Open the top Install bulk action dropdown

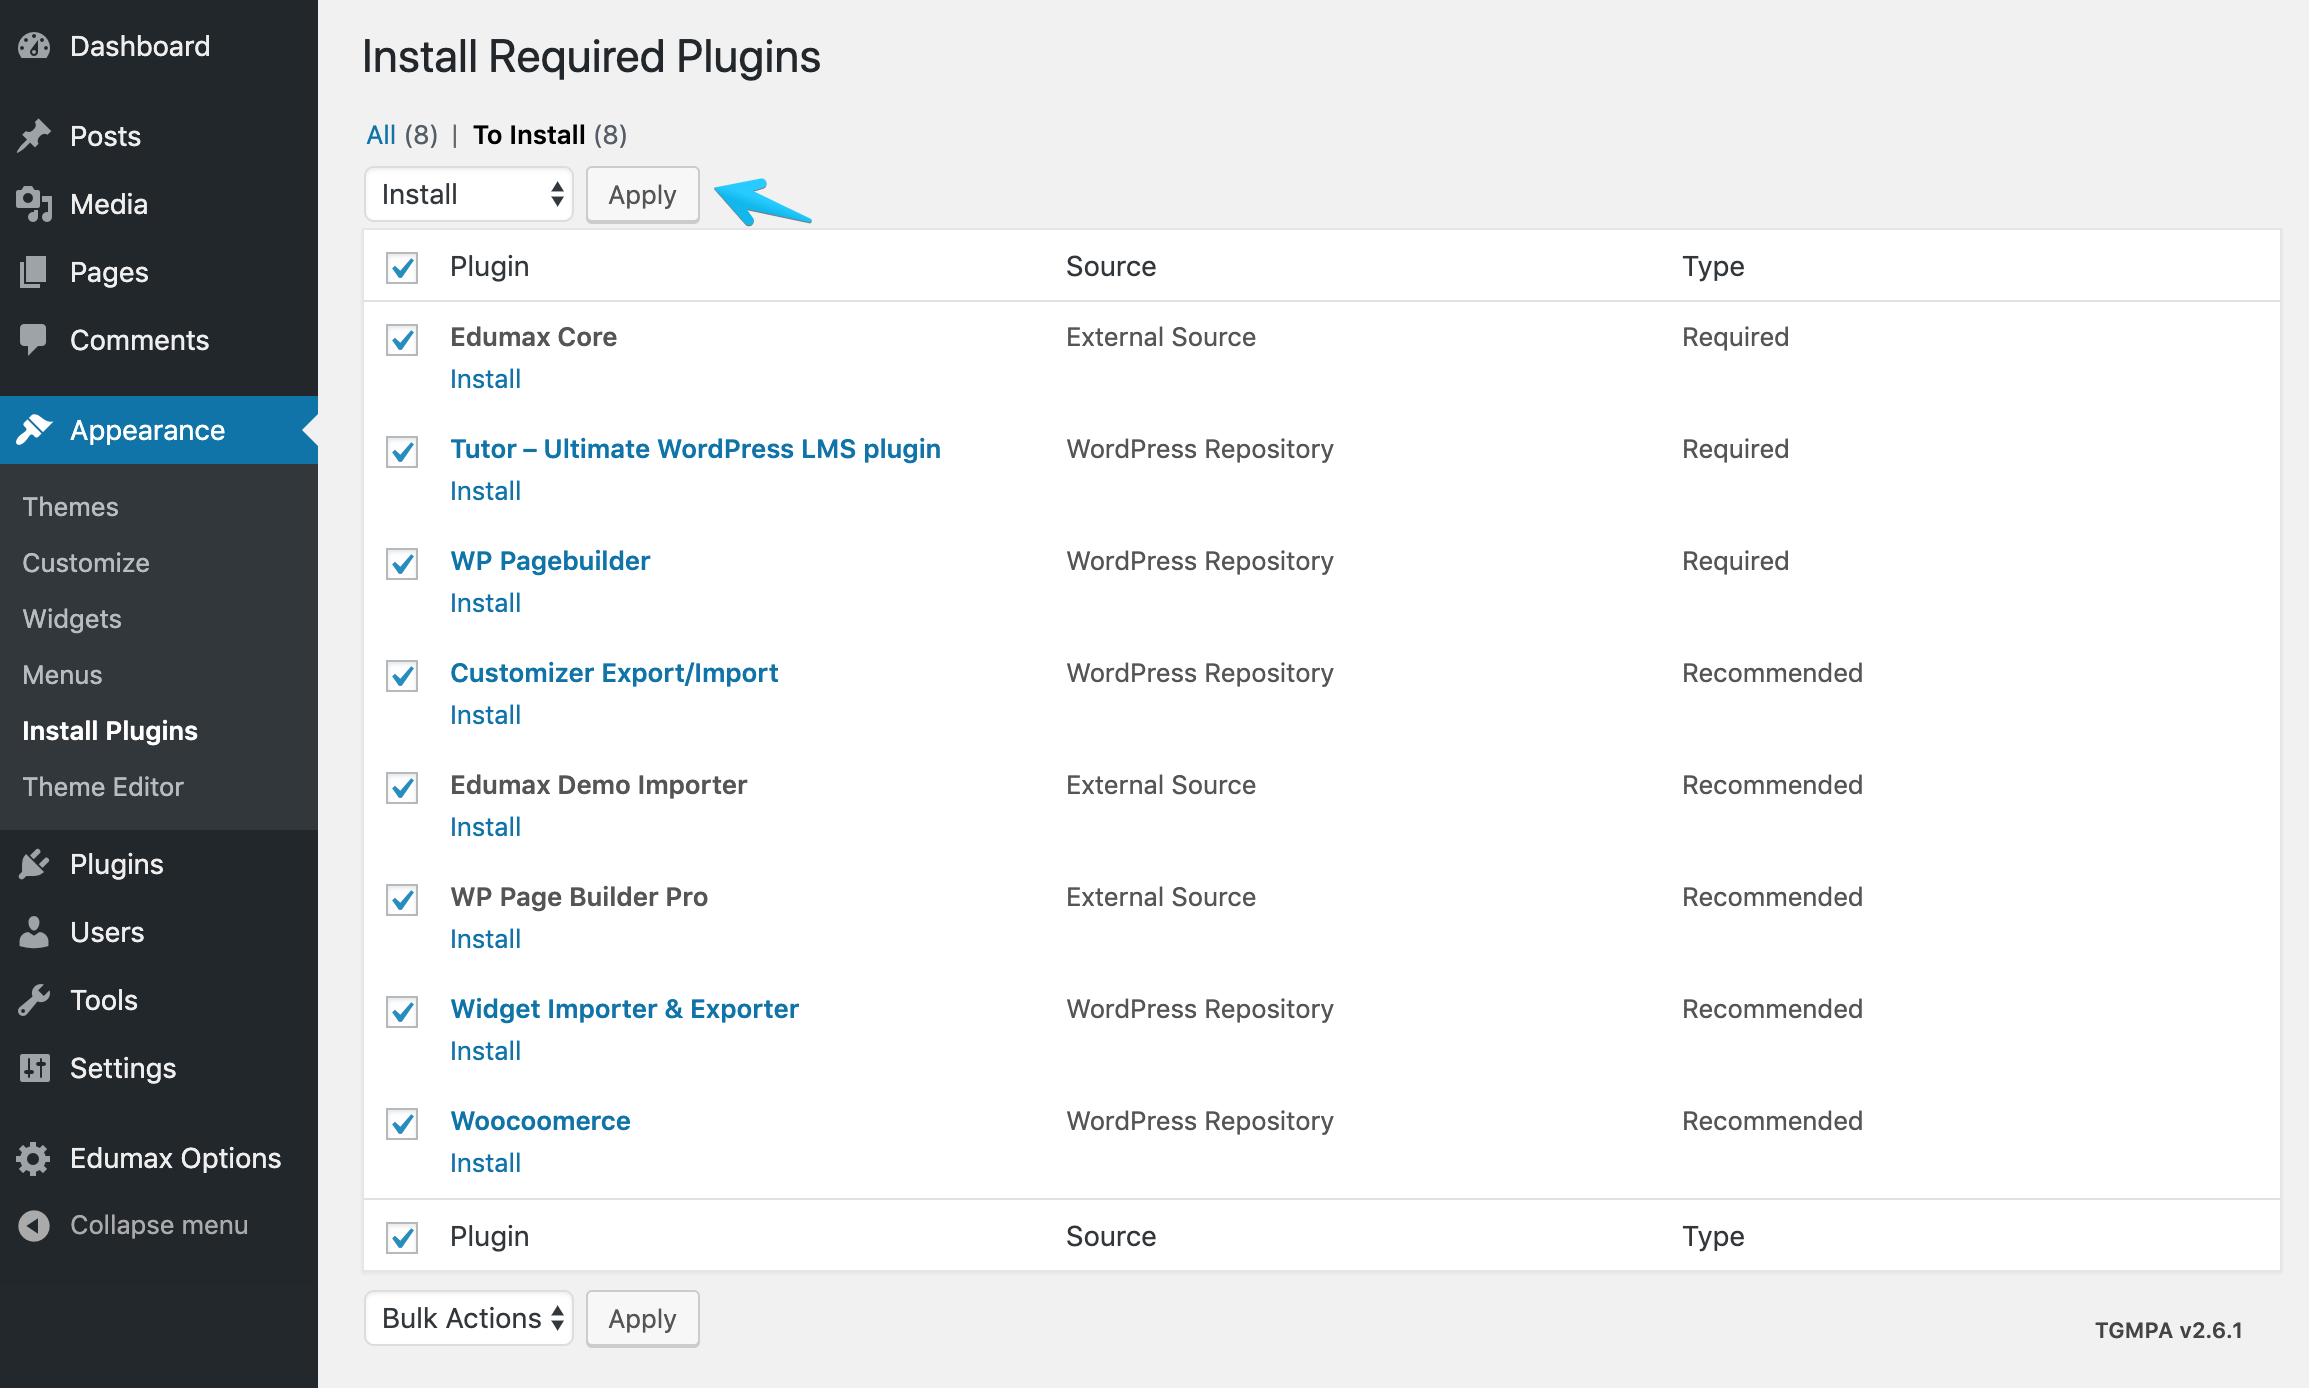click(x=469, y=194)
